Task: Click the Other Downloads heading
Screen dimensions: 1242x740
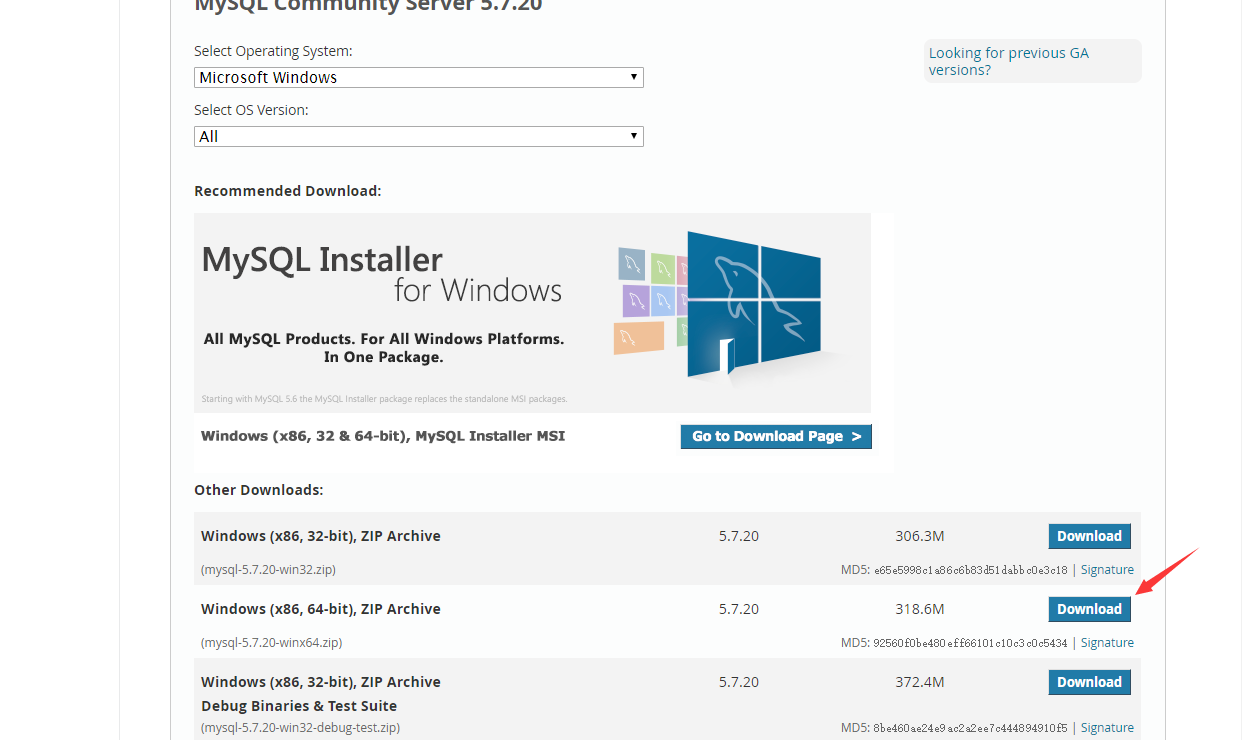Action: point(259,490)
